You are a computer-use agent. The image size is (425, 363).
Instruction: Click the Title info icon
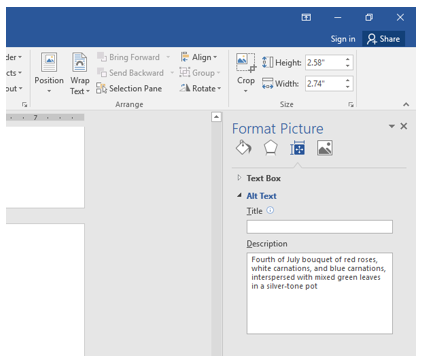[x=270, y=210]
